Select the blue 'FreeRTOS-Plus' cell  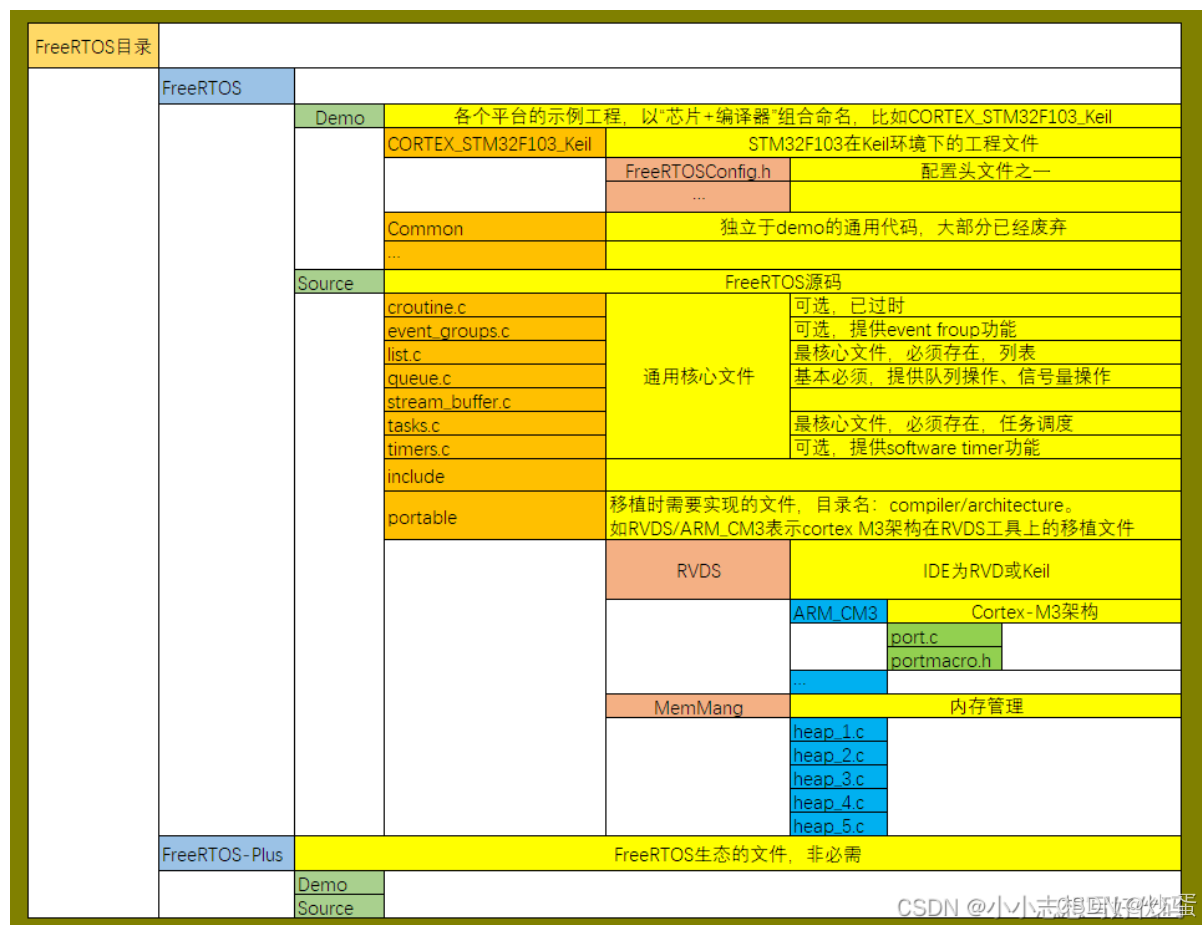(226, 854)
